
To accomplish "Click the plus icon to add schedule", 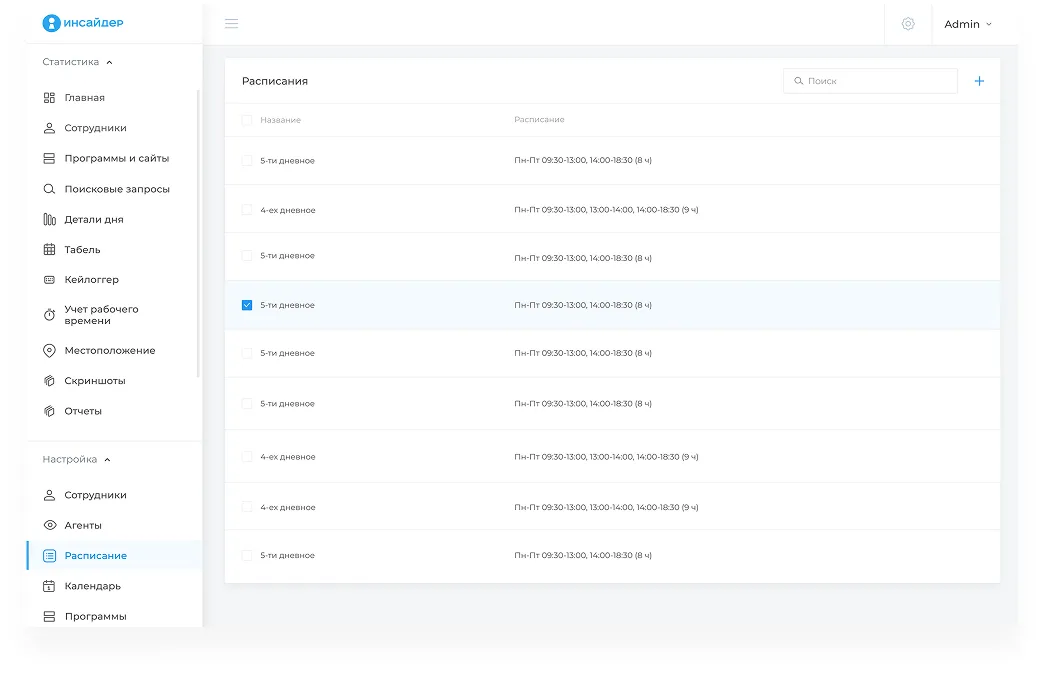I will pyautogui.click(x=979, y=81).
